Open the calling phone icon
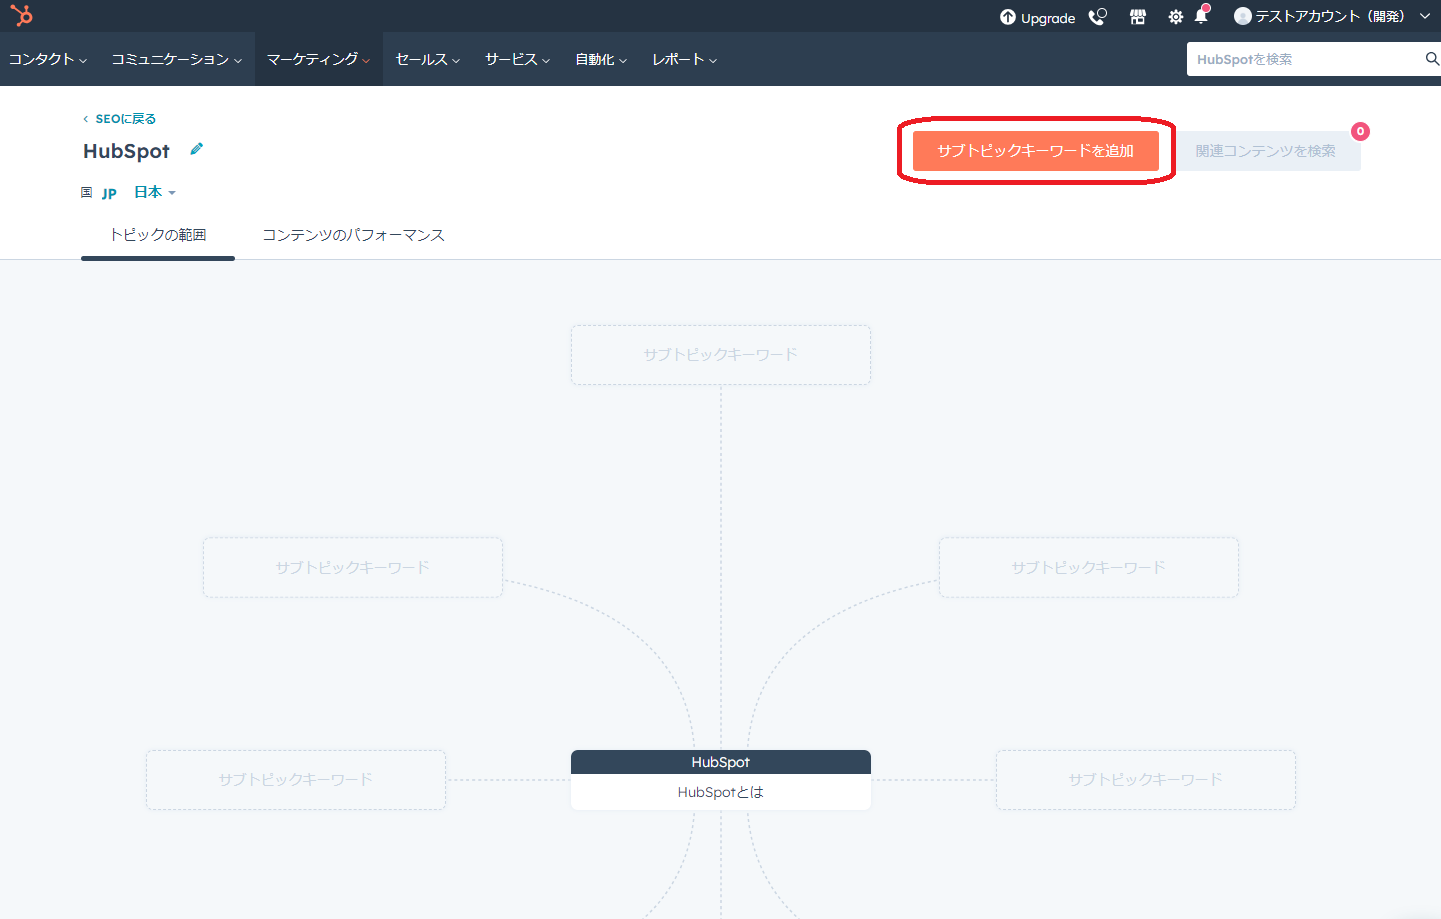 click(x=1098, y=17)
